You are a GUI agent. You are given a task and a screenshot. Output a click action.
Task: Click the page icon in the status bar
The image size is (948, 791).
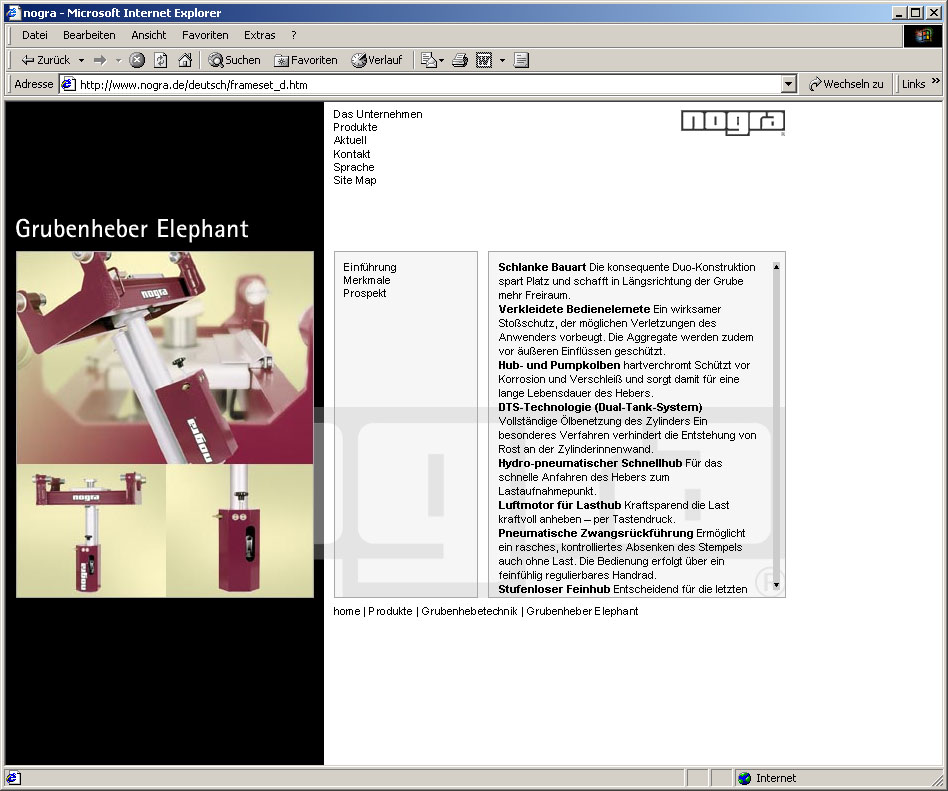13,778
